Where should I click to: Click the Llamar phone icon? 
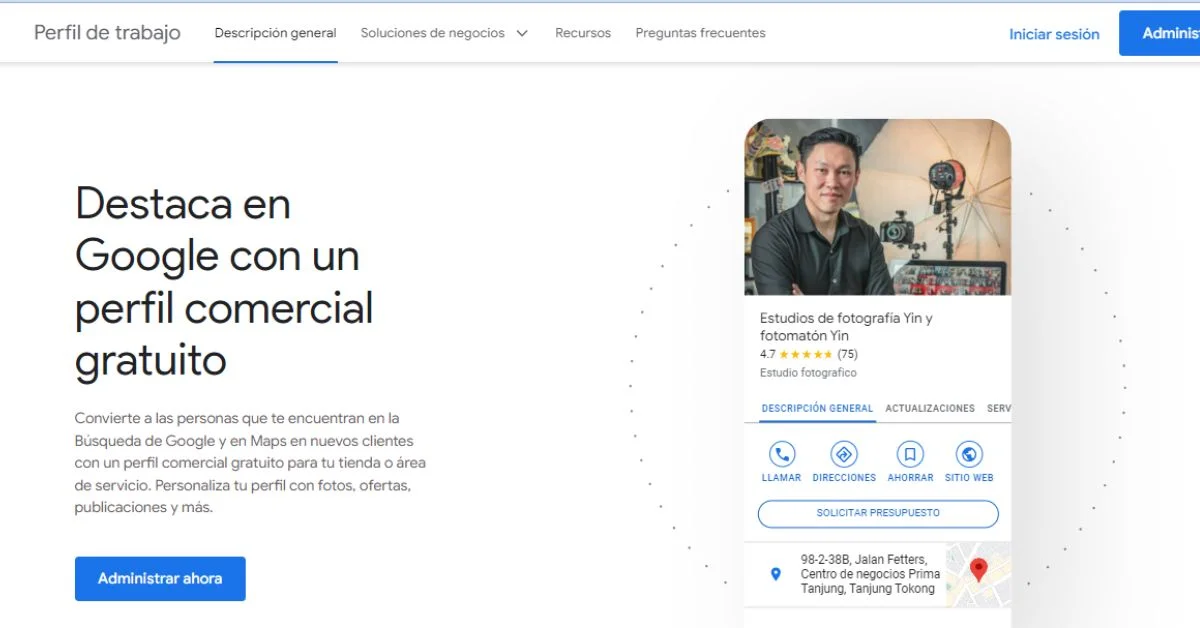click(x=781, y=454)
